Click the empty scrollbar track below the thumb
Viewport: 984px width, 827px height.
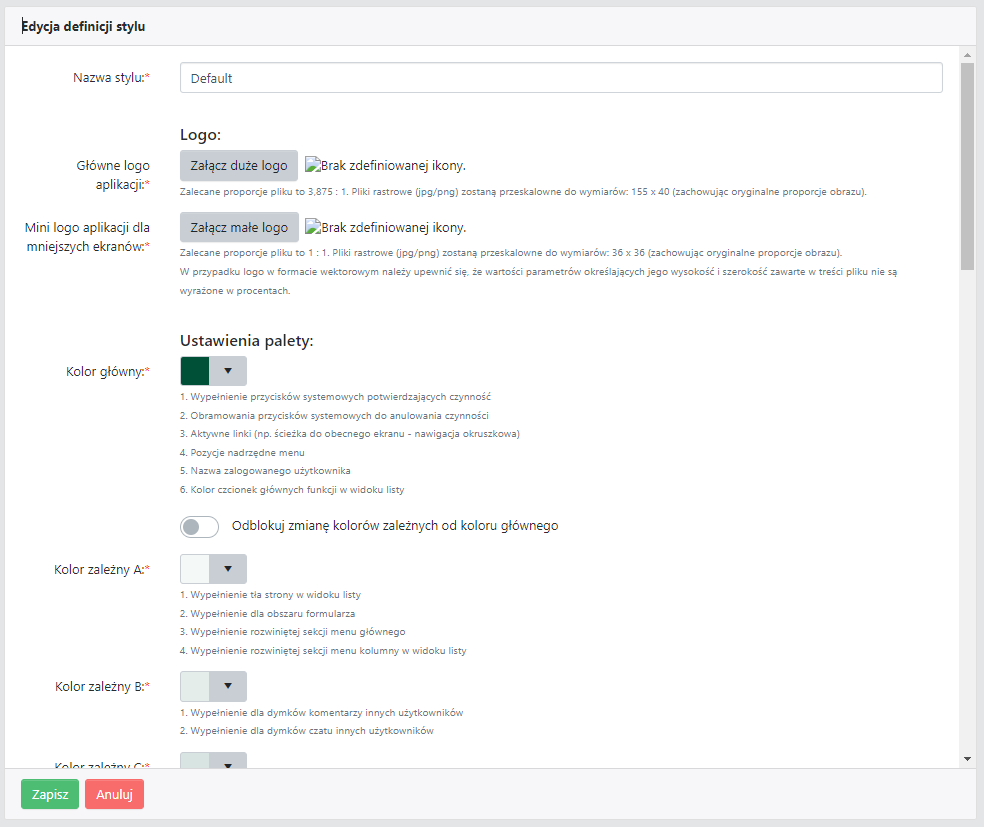pos(967,500)
